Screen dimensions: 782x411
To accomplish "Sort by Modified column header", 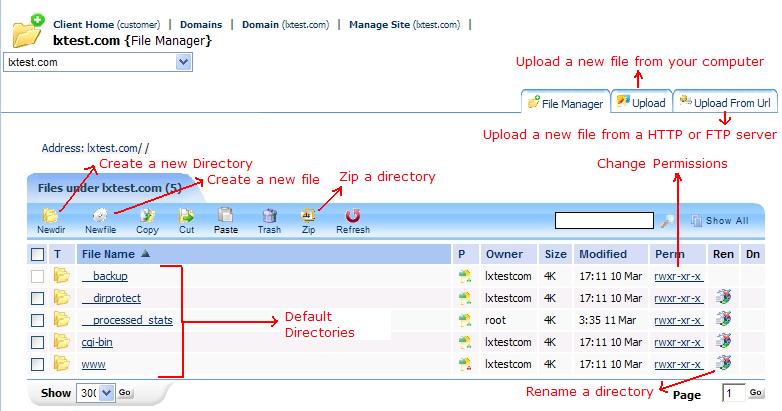I will click(603, 254).
